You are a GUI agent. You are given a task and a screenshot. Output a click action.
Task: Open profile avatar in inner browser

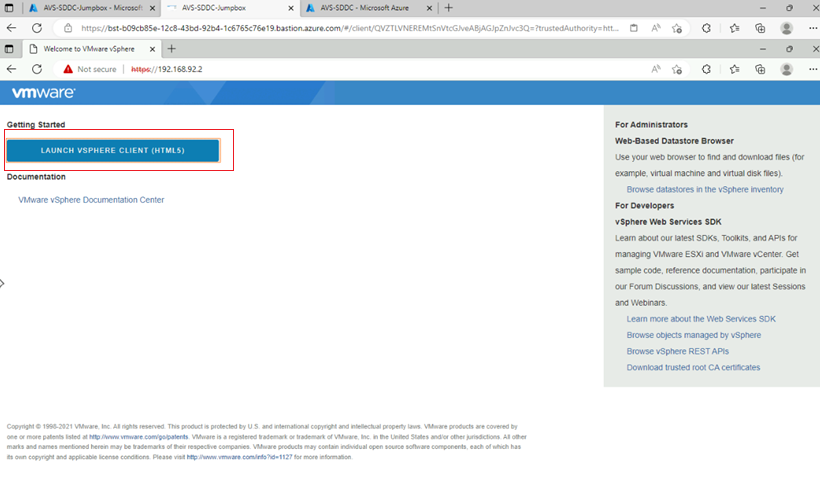click(x=787, y=69)
